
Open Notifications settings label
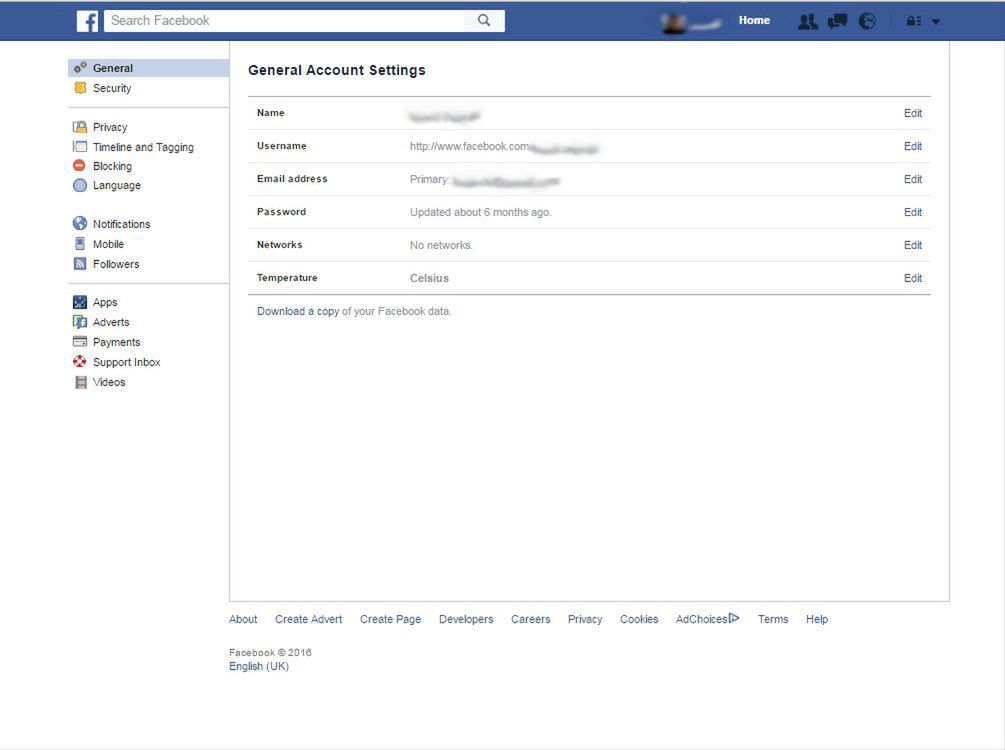pos(121,224)
